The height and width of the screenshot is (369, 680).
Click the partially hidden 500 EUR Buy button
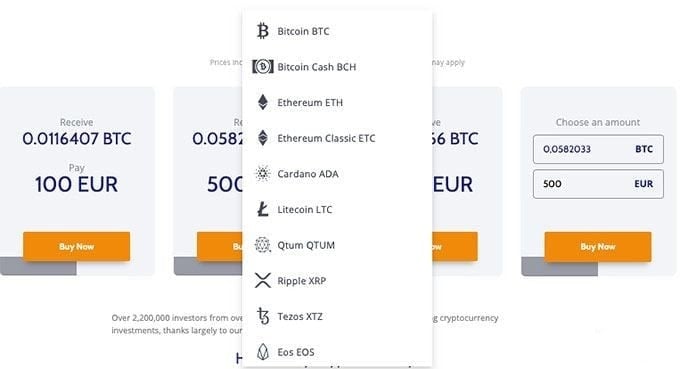[x=219, y=246]
